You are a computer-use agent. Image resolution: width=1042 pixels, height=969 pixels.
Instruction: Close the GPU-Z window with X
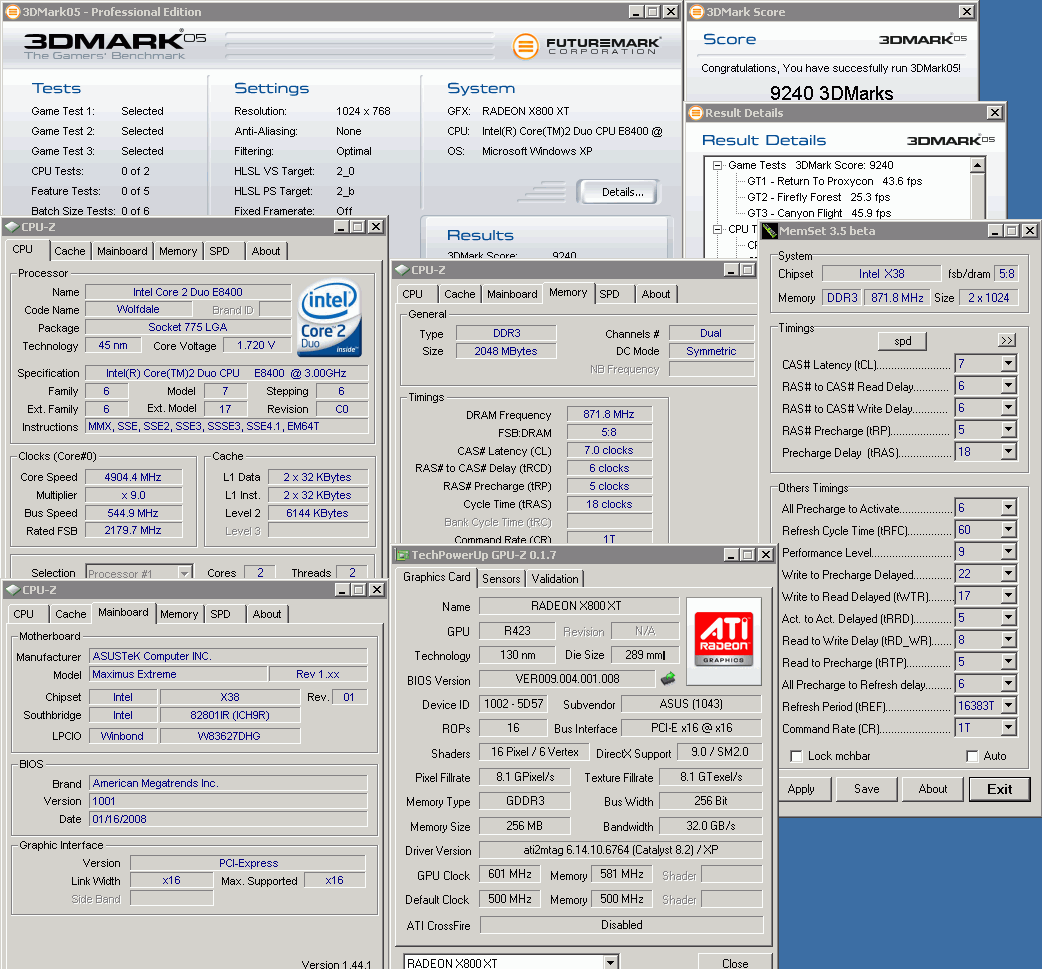[x=766, y=554]
